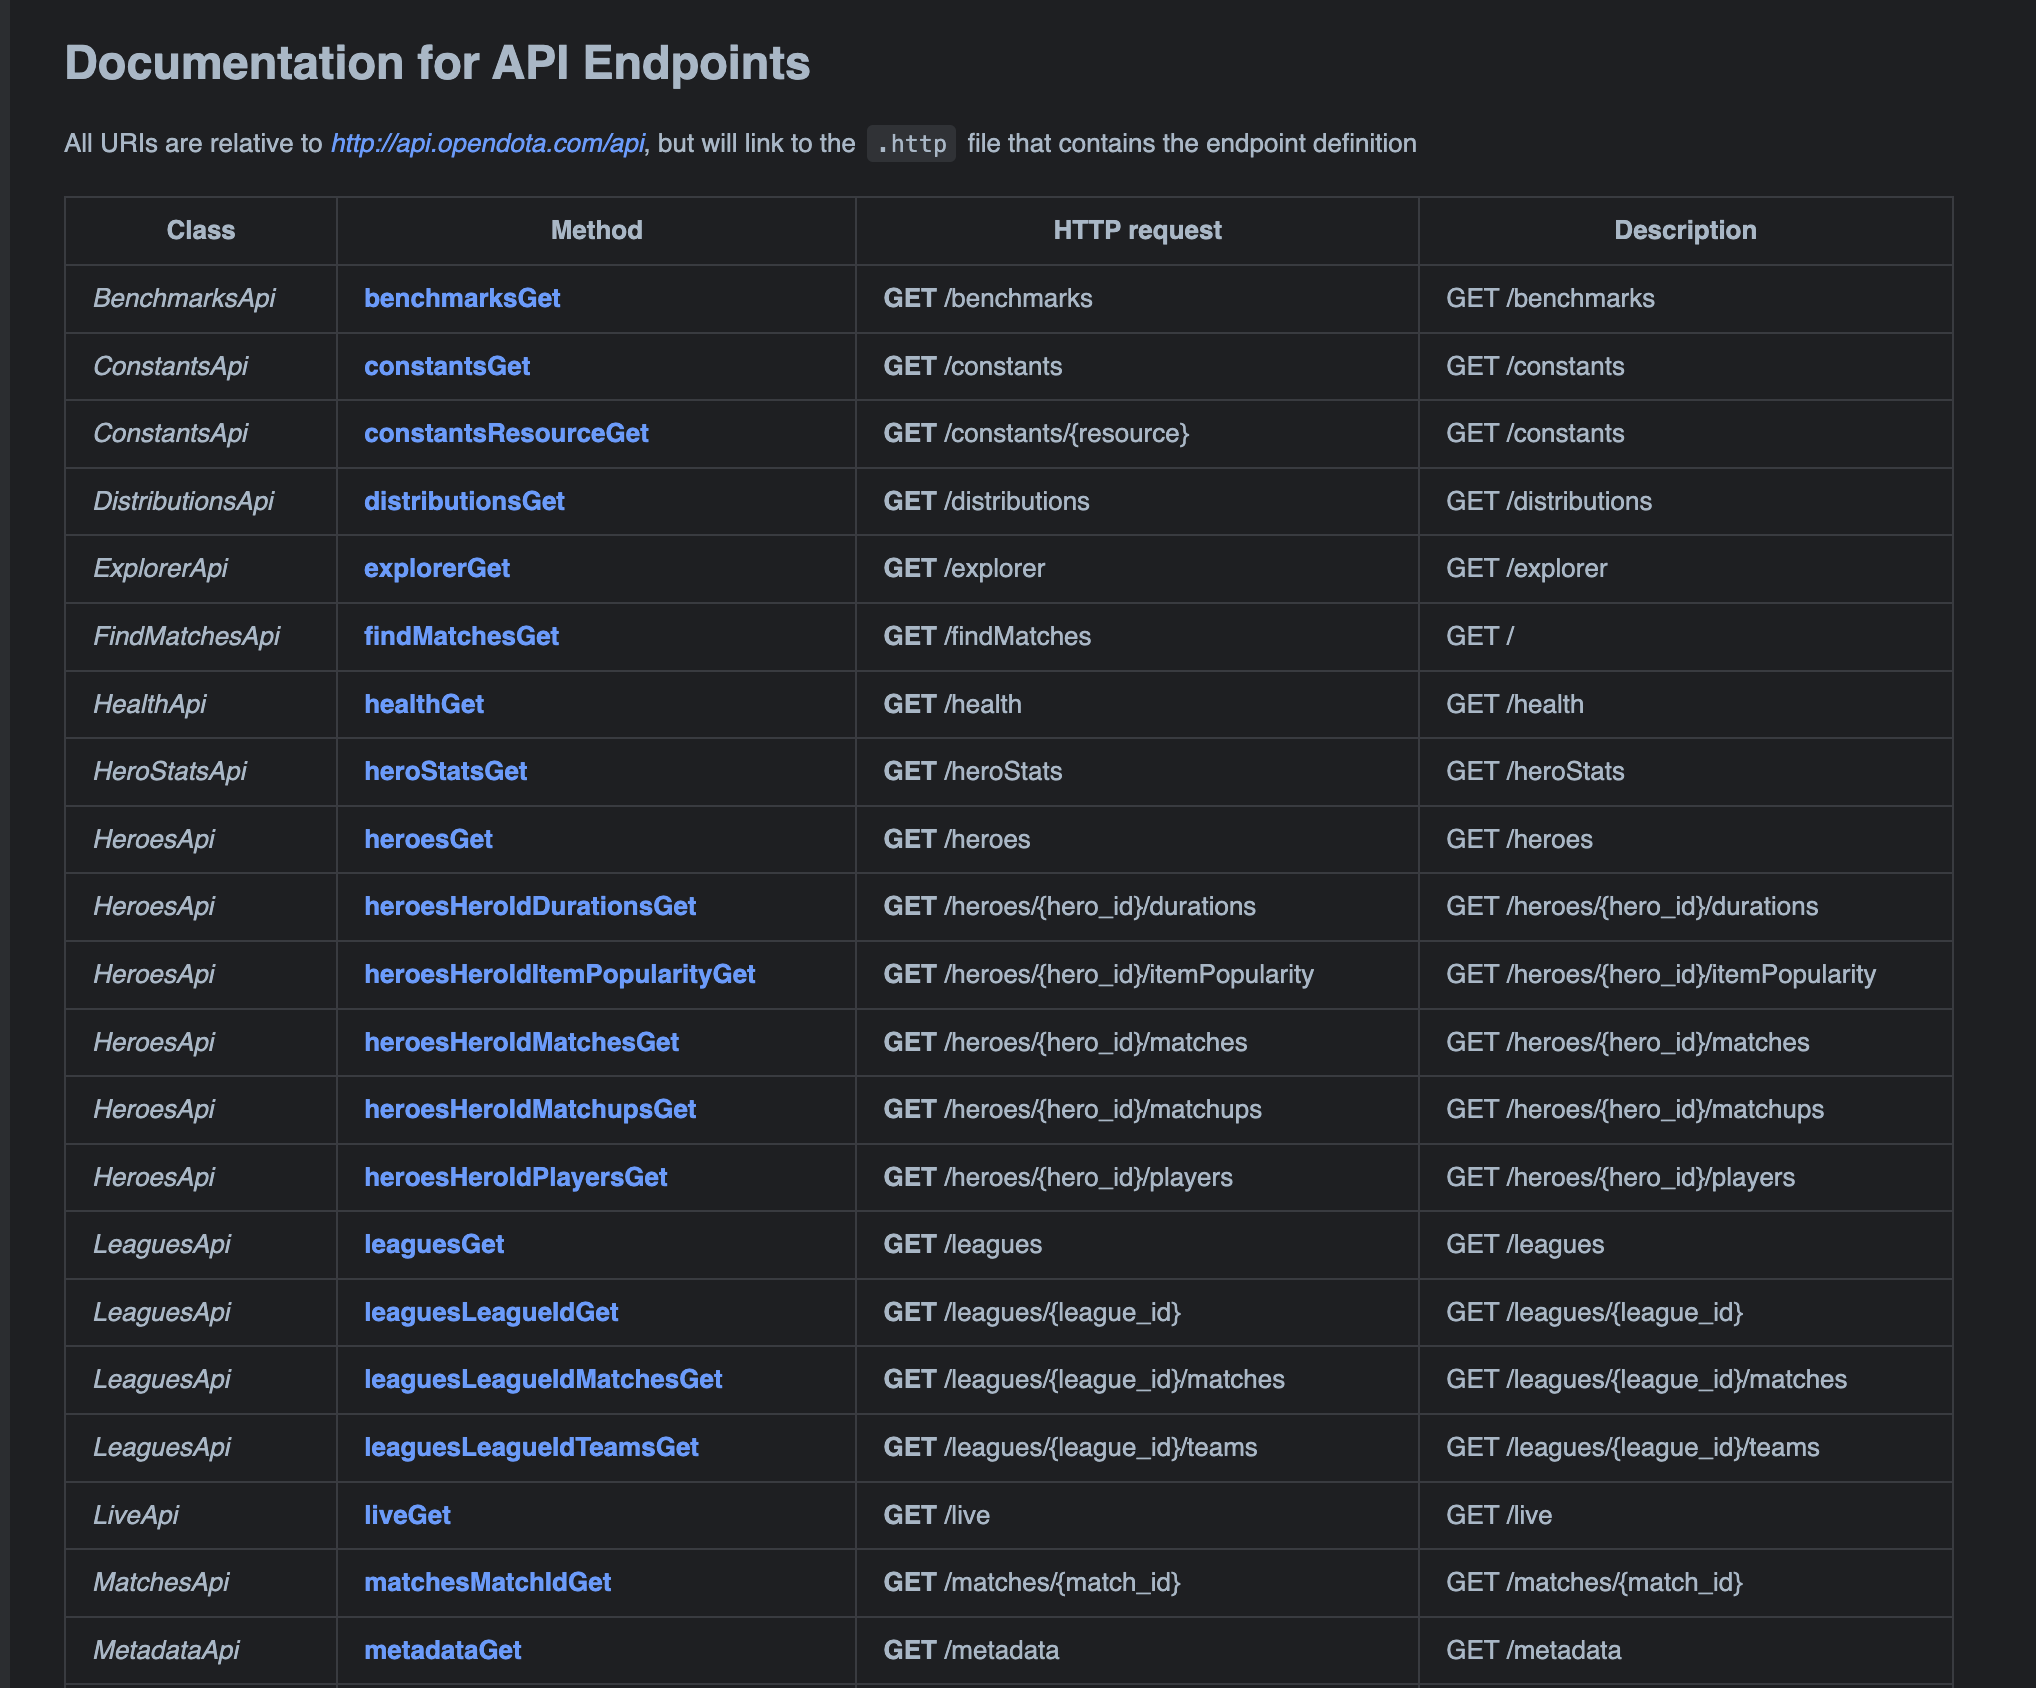The image size is (2036, 1688).
Task: Open the matchesMatchIdGet documentation
Action: pyautogui.click(x=488, y=1582)
